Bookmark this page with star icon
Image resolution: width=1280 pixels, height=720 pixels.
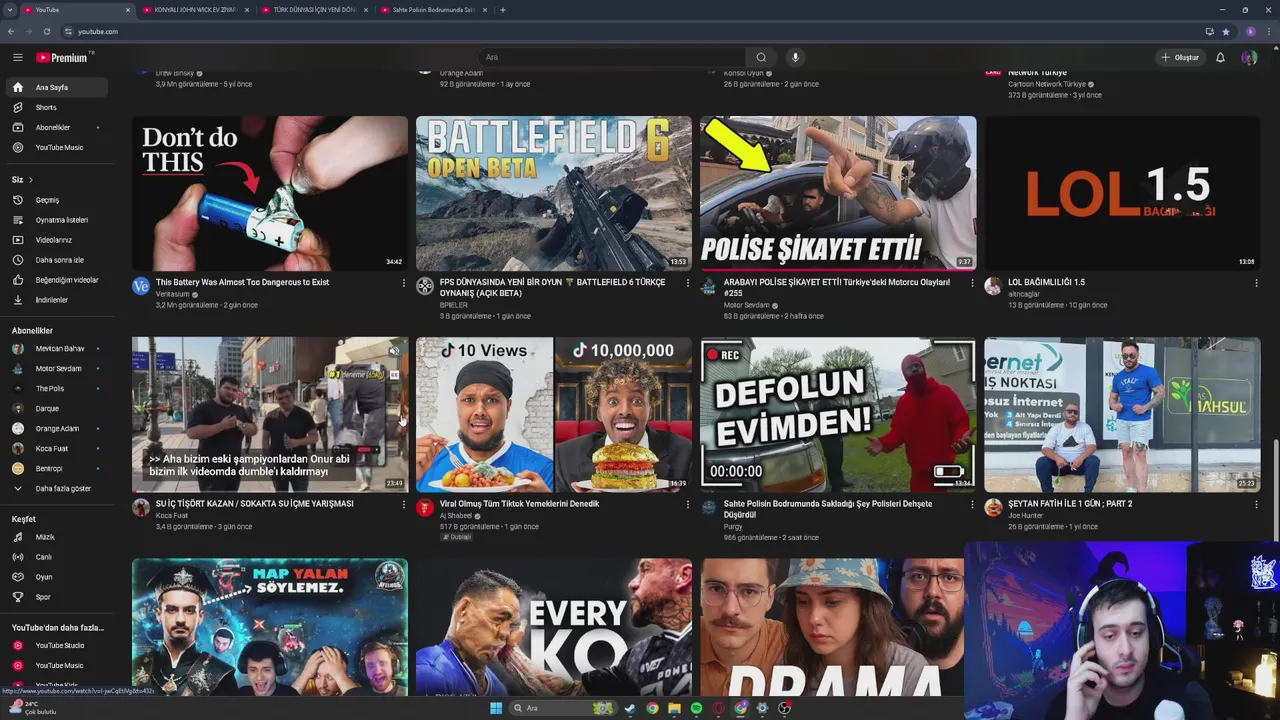coord(1226,31)
